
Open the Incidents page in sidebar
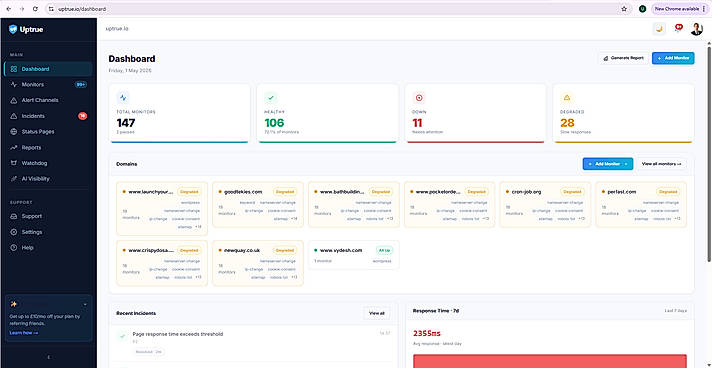click(x=48, y=116)
